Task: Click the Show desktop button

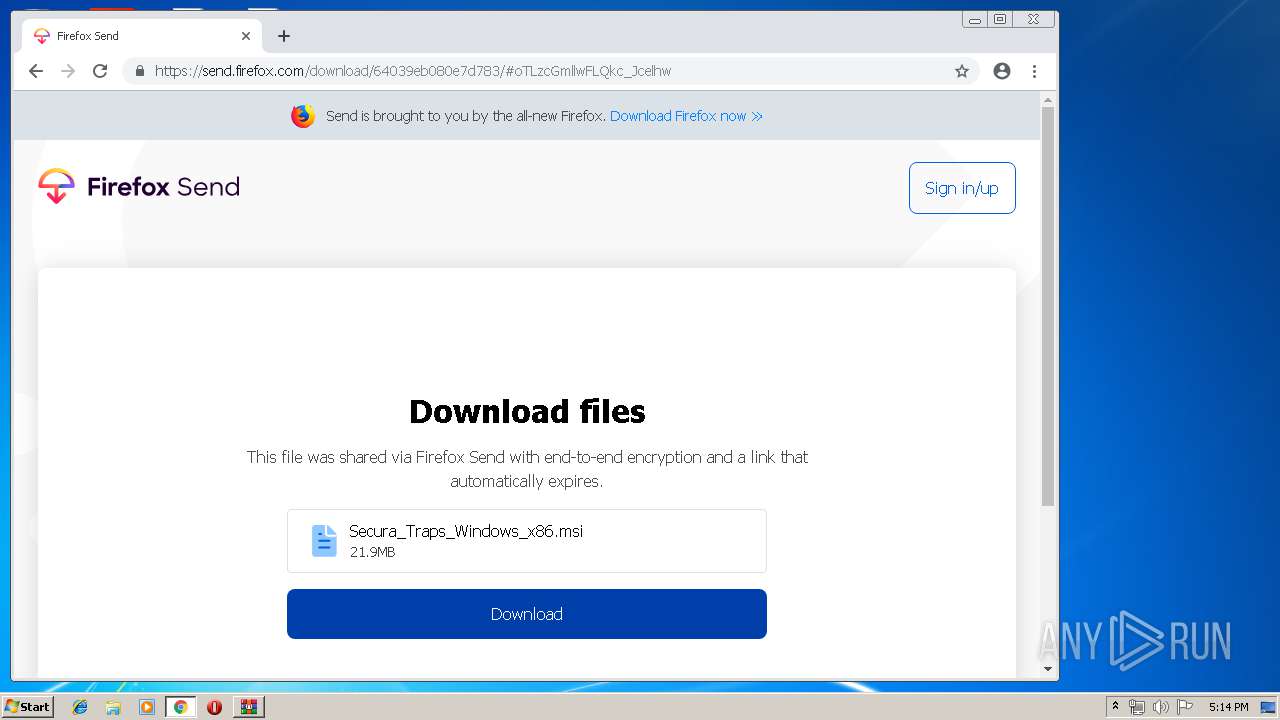Action: click(x=1270, y=707)
